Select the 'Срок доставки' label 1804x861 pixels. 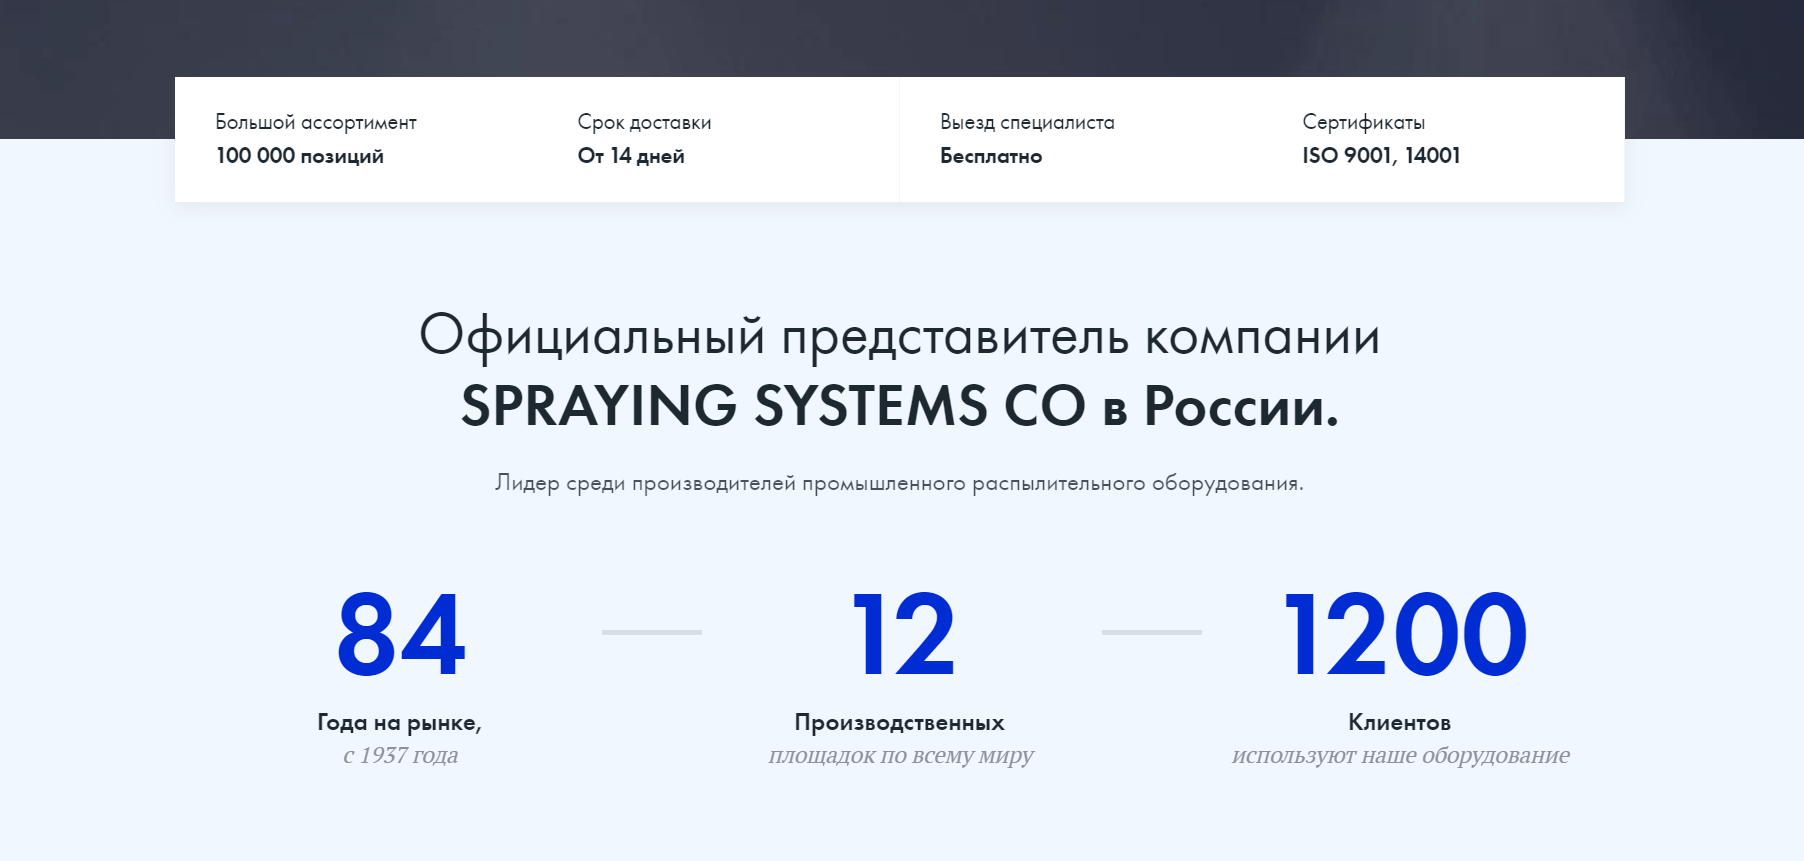(644, 122)
